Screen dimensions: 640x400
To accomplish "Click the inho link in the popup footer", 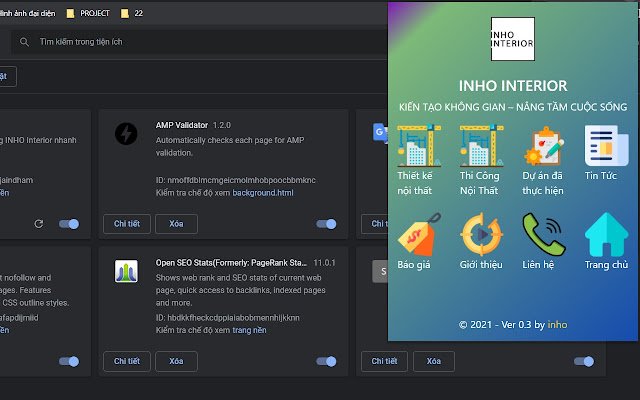I will (558, 324).
